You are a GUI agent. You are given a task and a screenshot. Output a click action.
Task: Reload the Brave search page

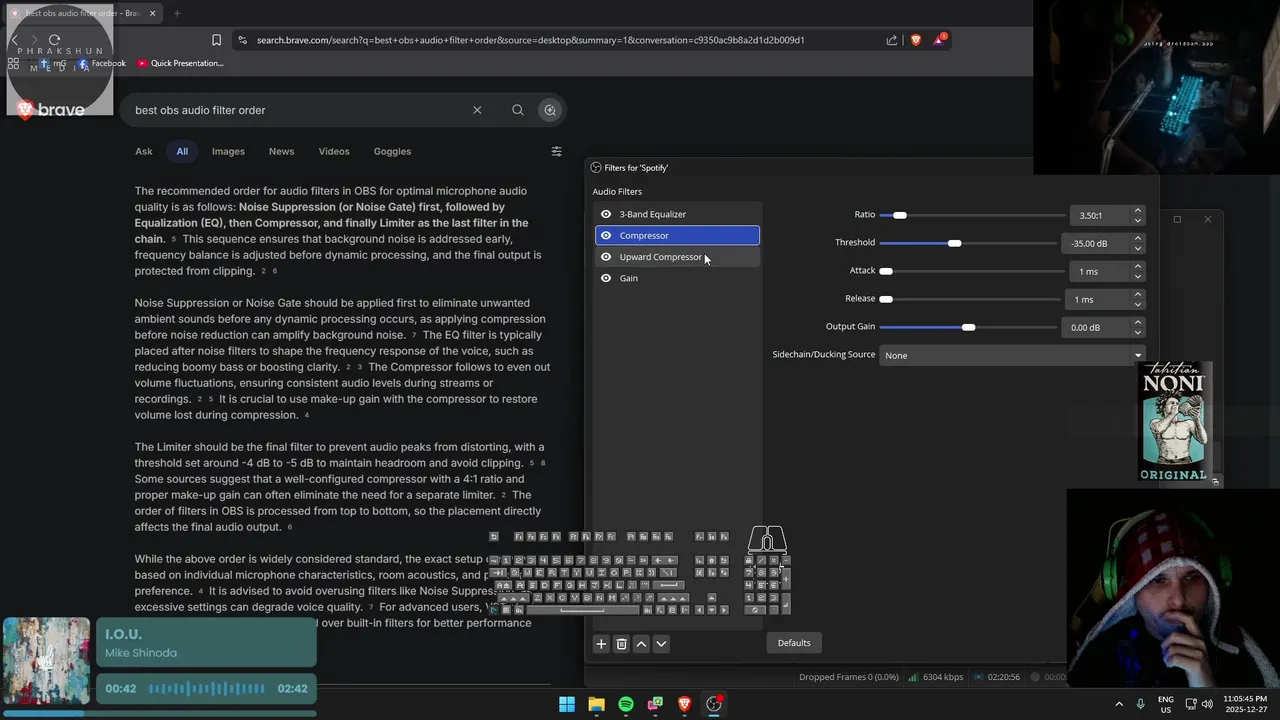click(55, 40)
